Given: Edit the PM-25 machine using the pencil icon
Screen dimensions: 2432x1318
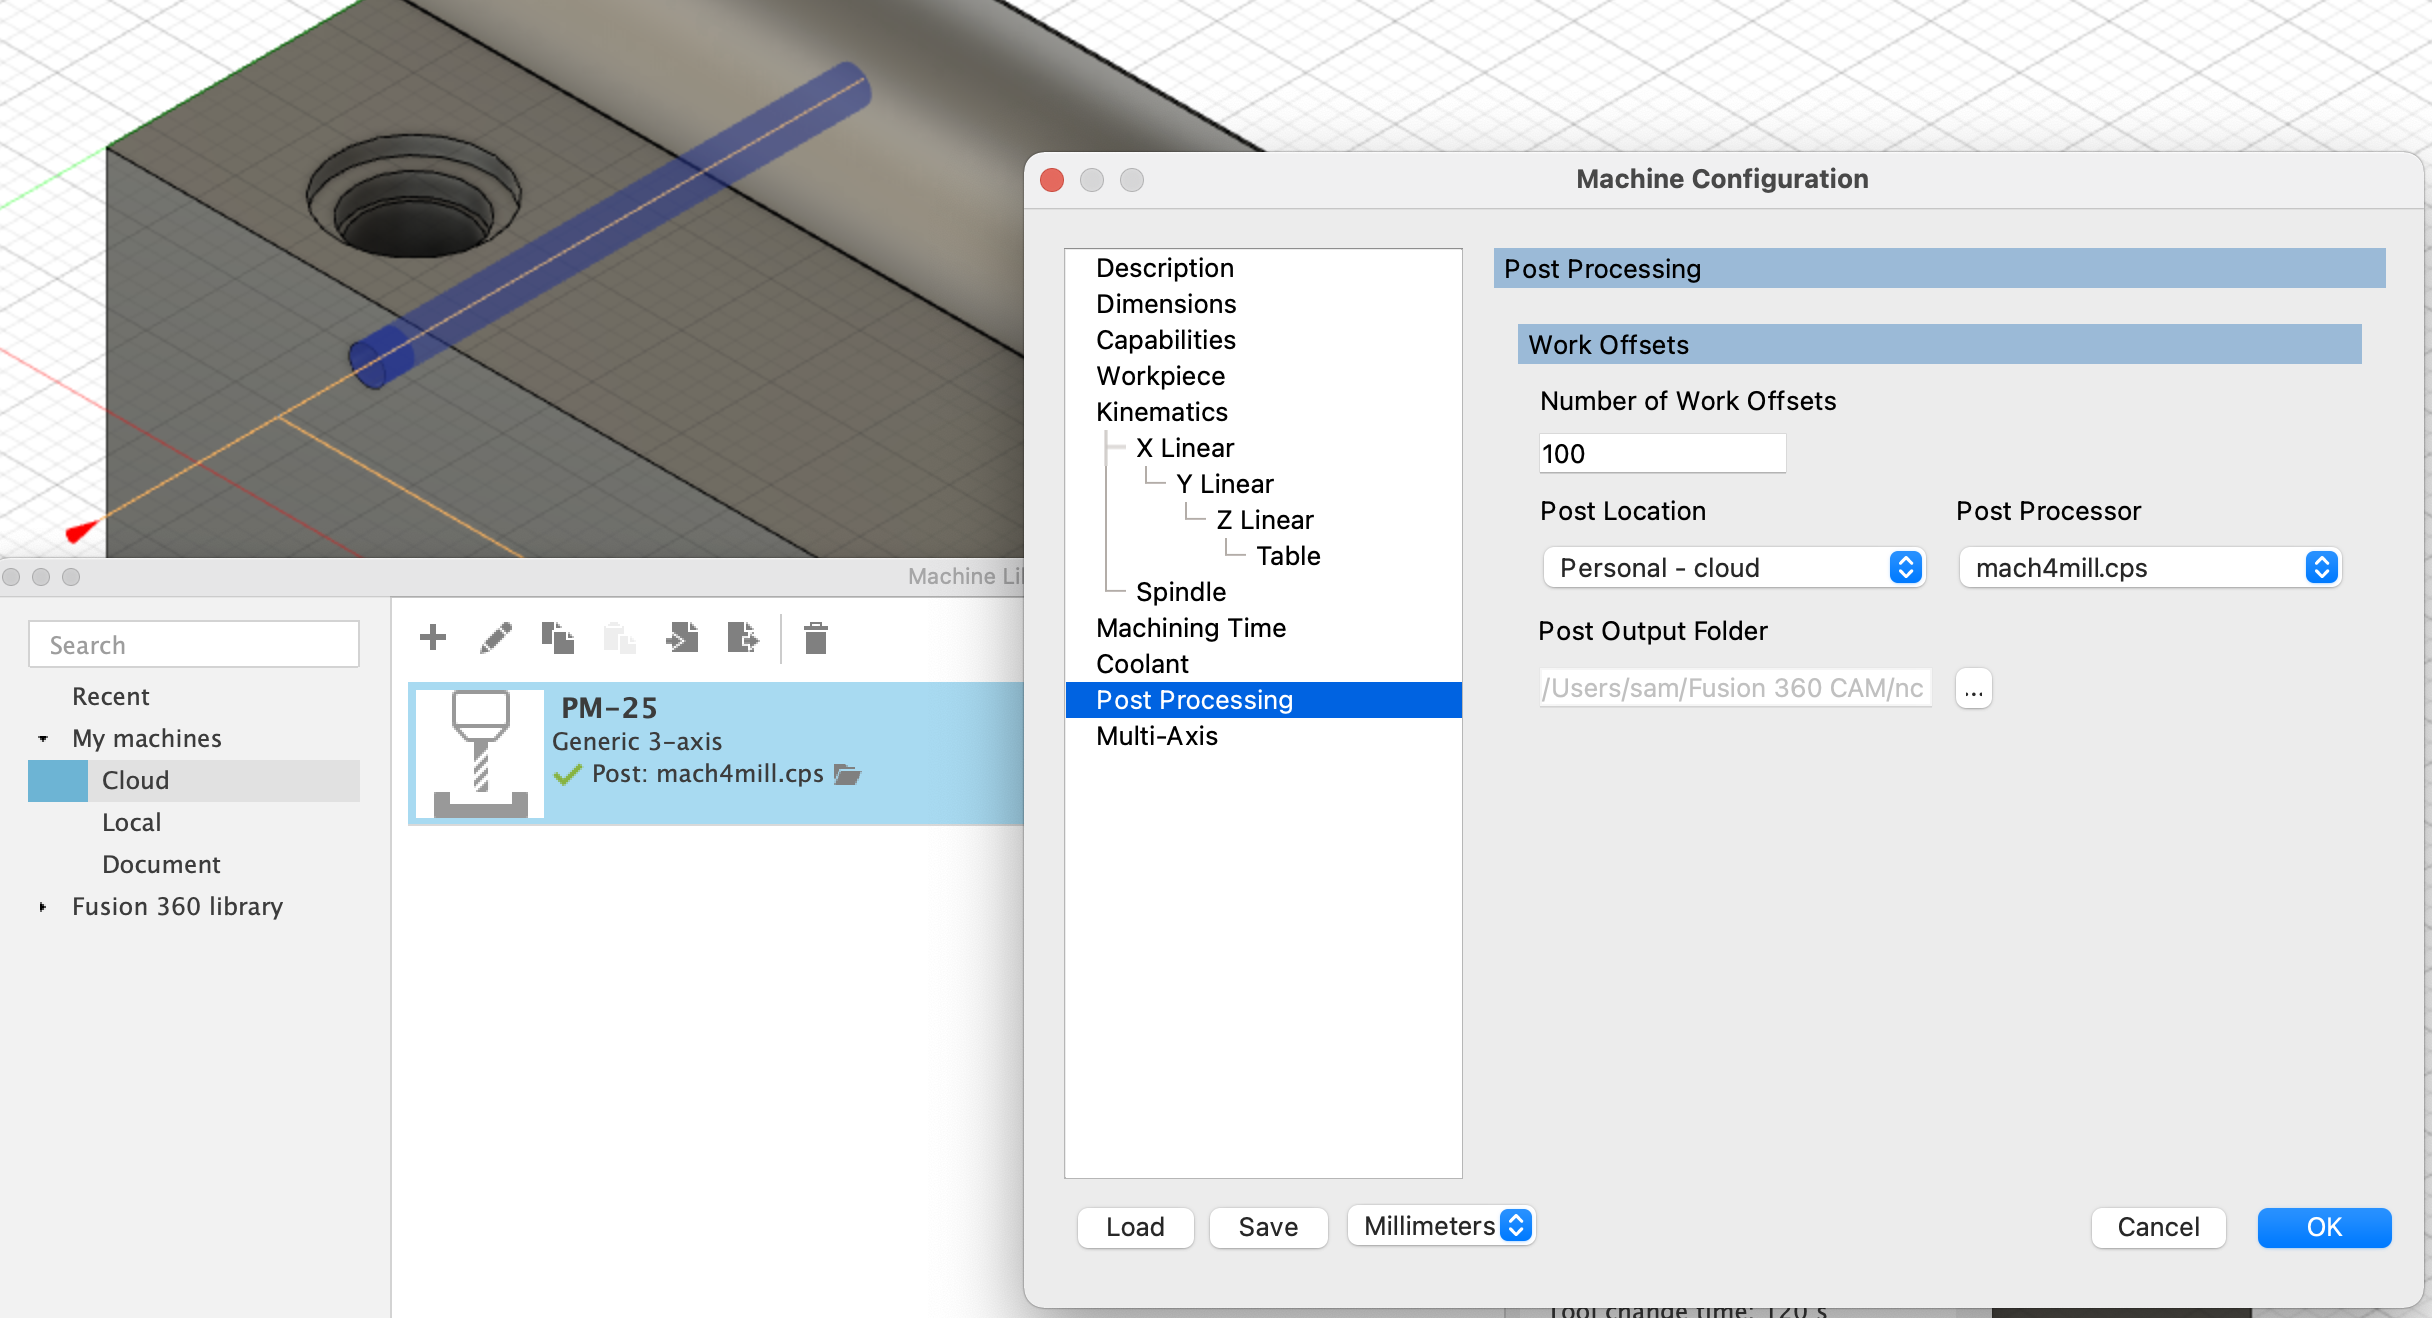Looking at the screenshot, I should pyautogui.click(x=495, y=638).
